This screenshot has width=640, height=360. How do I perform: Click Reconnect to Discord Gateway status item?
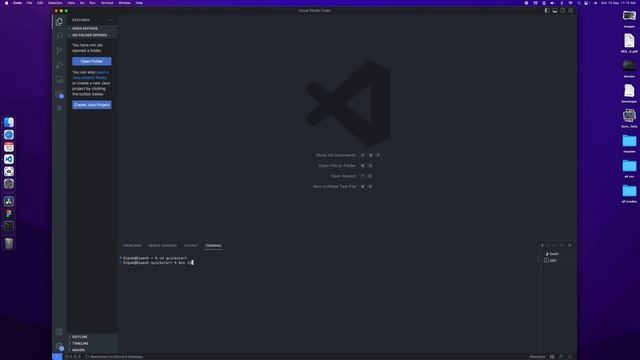114,357
